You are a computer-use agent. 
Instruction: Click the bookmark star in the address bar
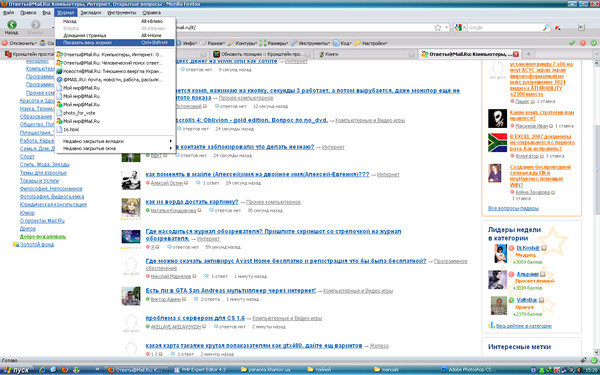(x=438, y=28)
